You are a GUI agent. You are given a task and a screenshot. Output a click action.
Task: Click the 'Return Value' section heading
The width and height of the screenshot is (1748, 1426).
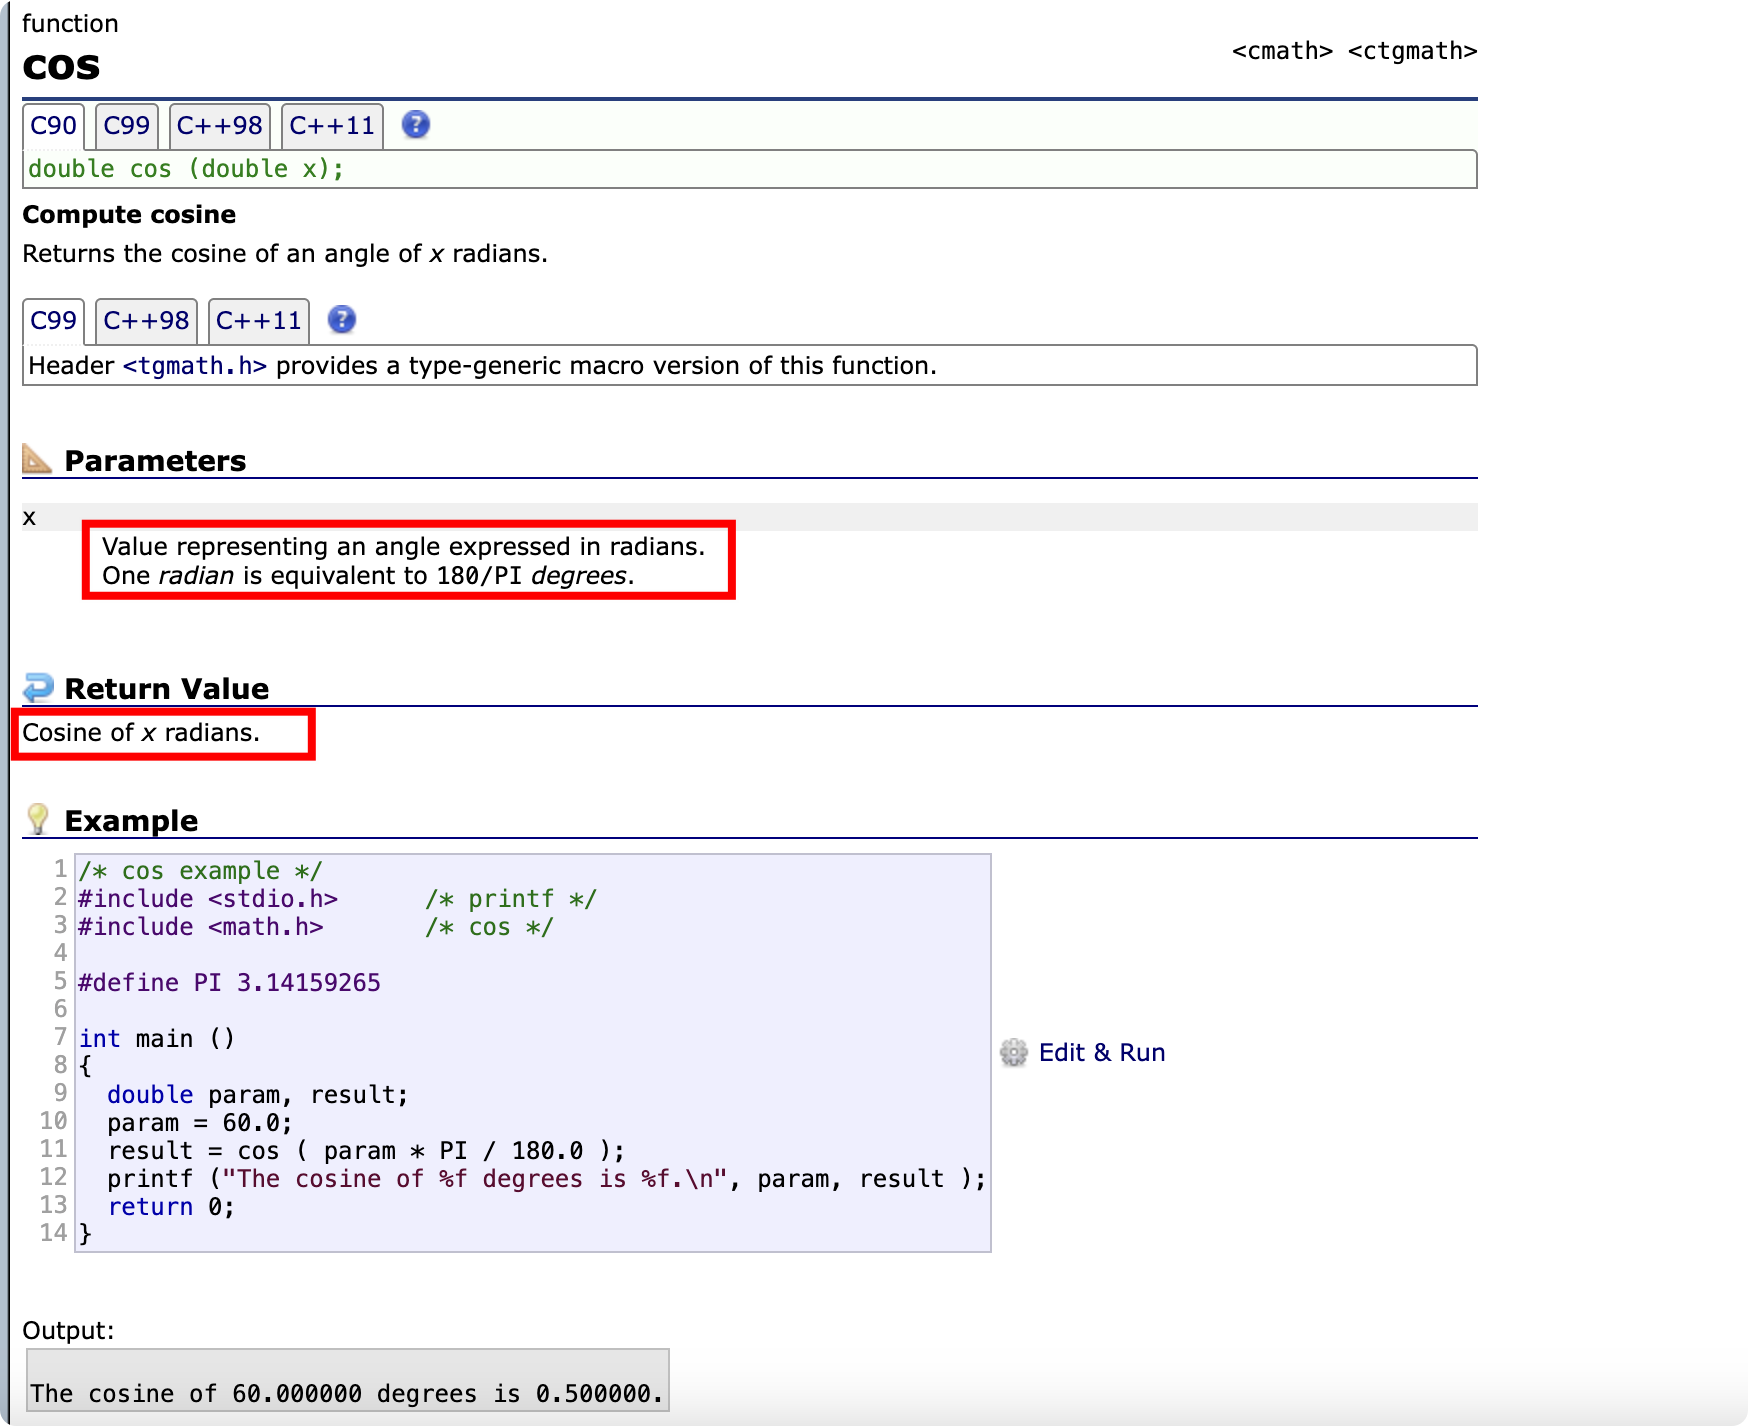[167, 688]
